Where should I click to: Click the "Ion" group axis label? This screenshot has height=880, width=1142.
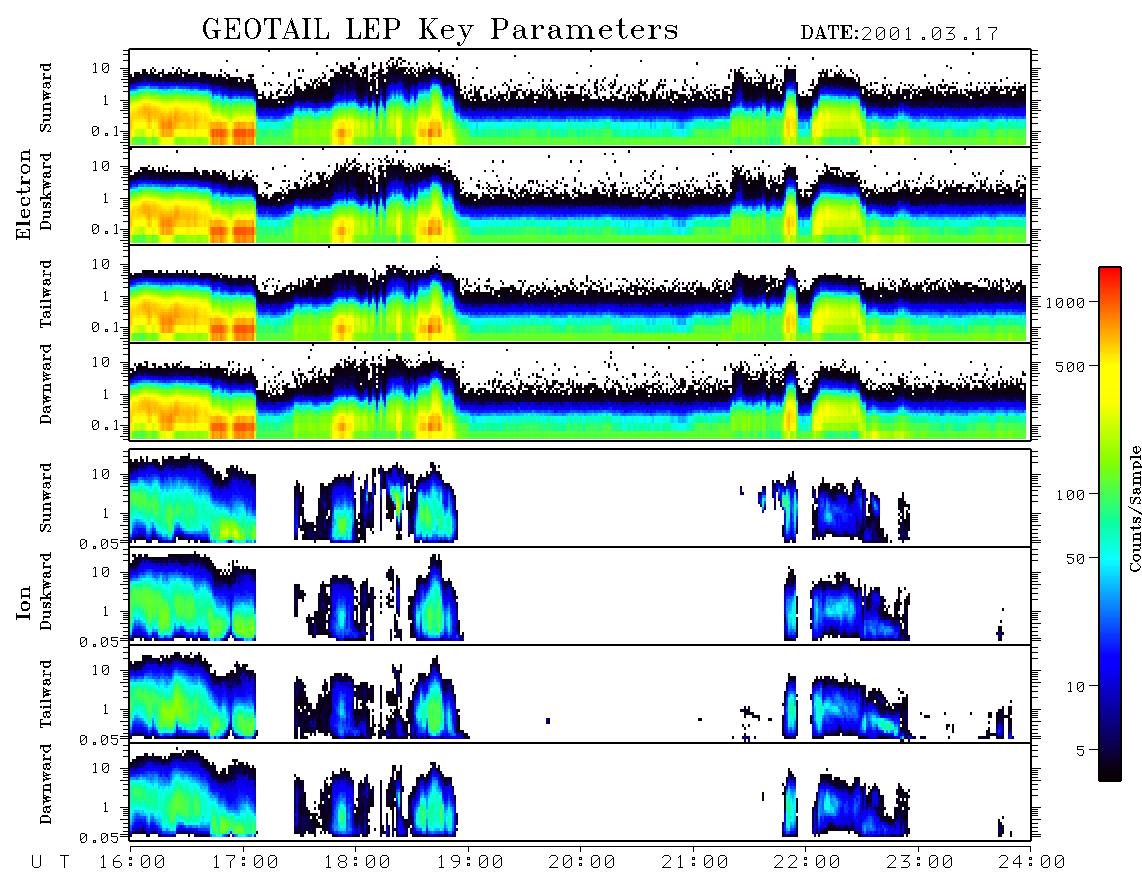click(x=24, y=602)
